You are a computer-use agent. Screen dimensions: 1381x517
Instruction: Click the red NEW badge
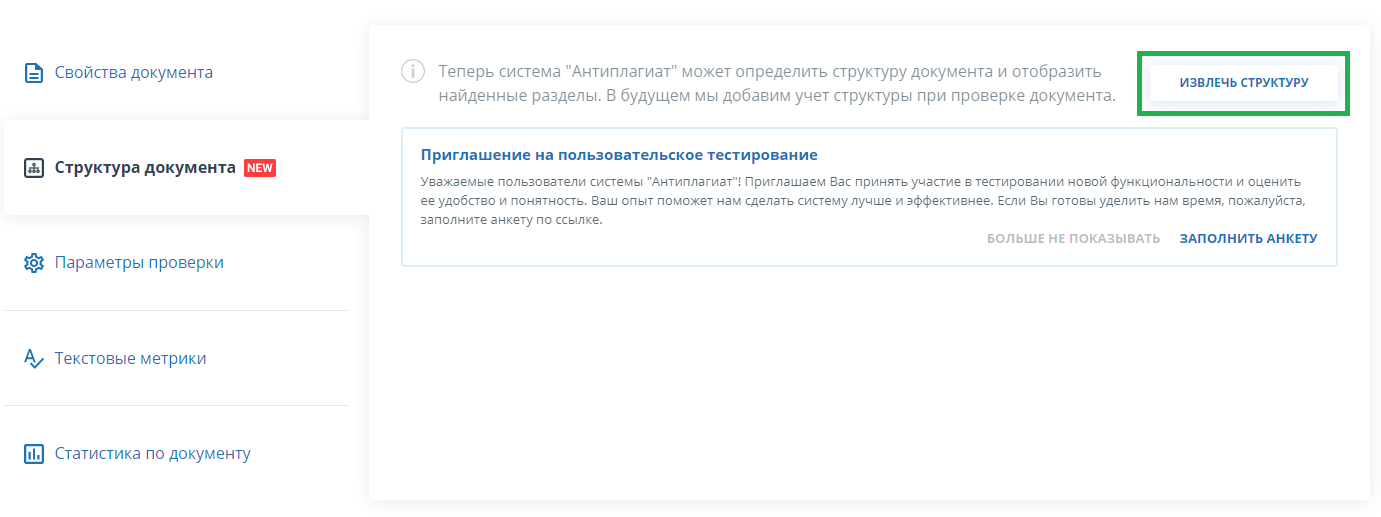pos(260,168)
